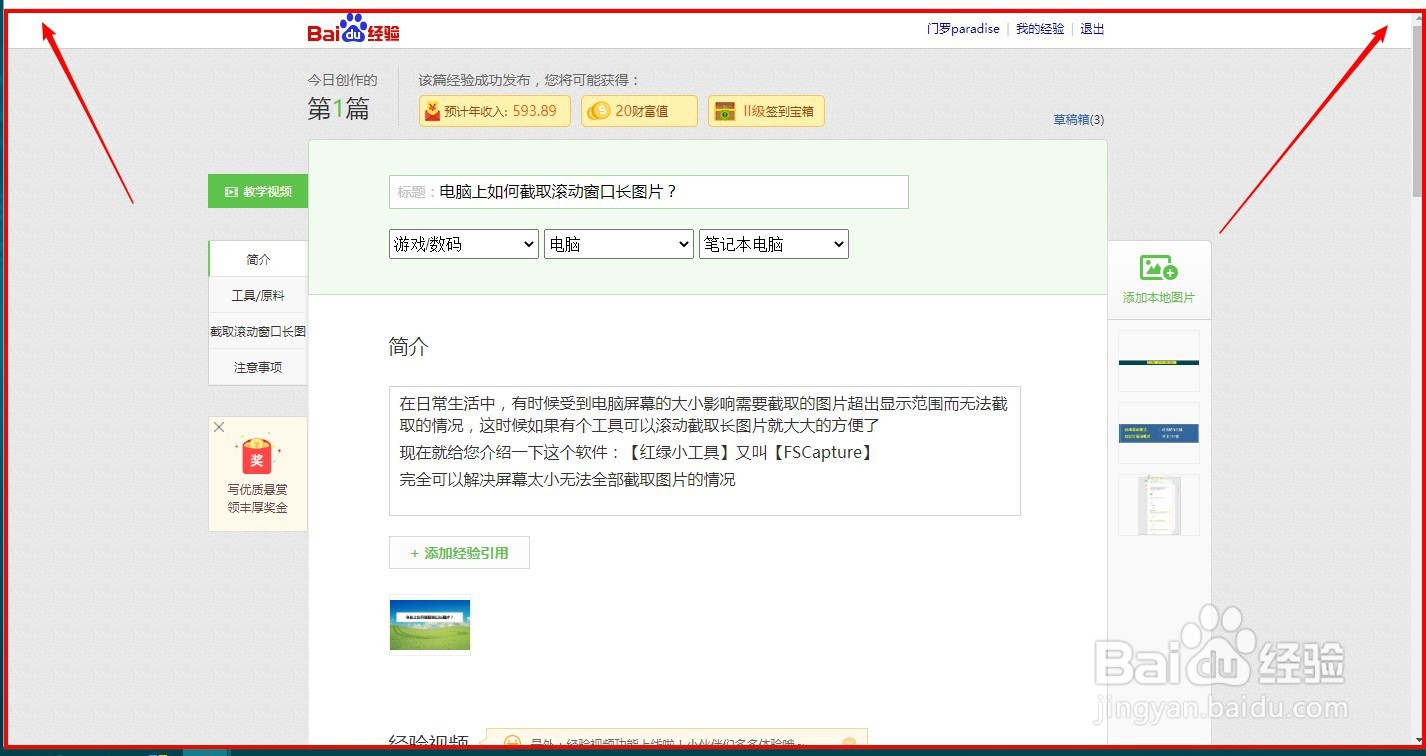Click the 添加经验引用 button

[459, 552]
